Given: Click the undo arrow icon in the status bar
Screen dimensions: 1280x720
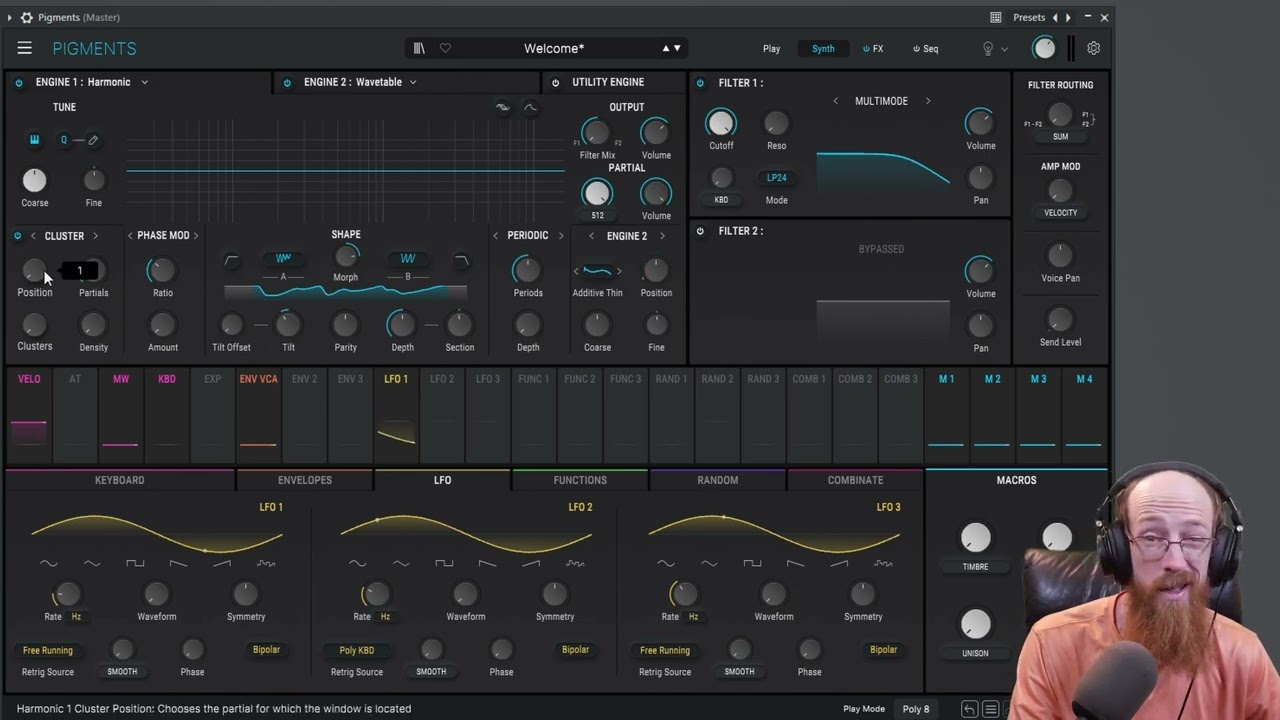Looking at the screenshot, I should pyautogui.click(x=969, y=709).
